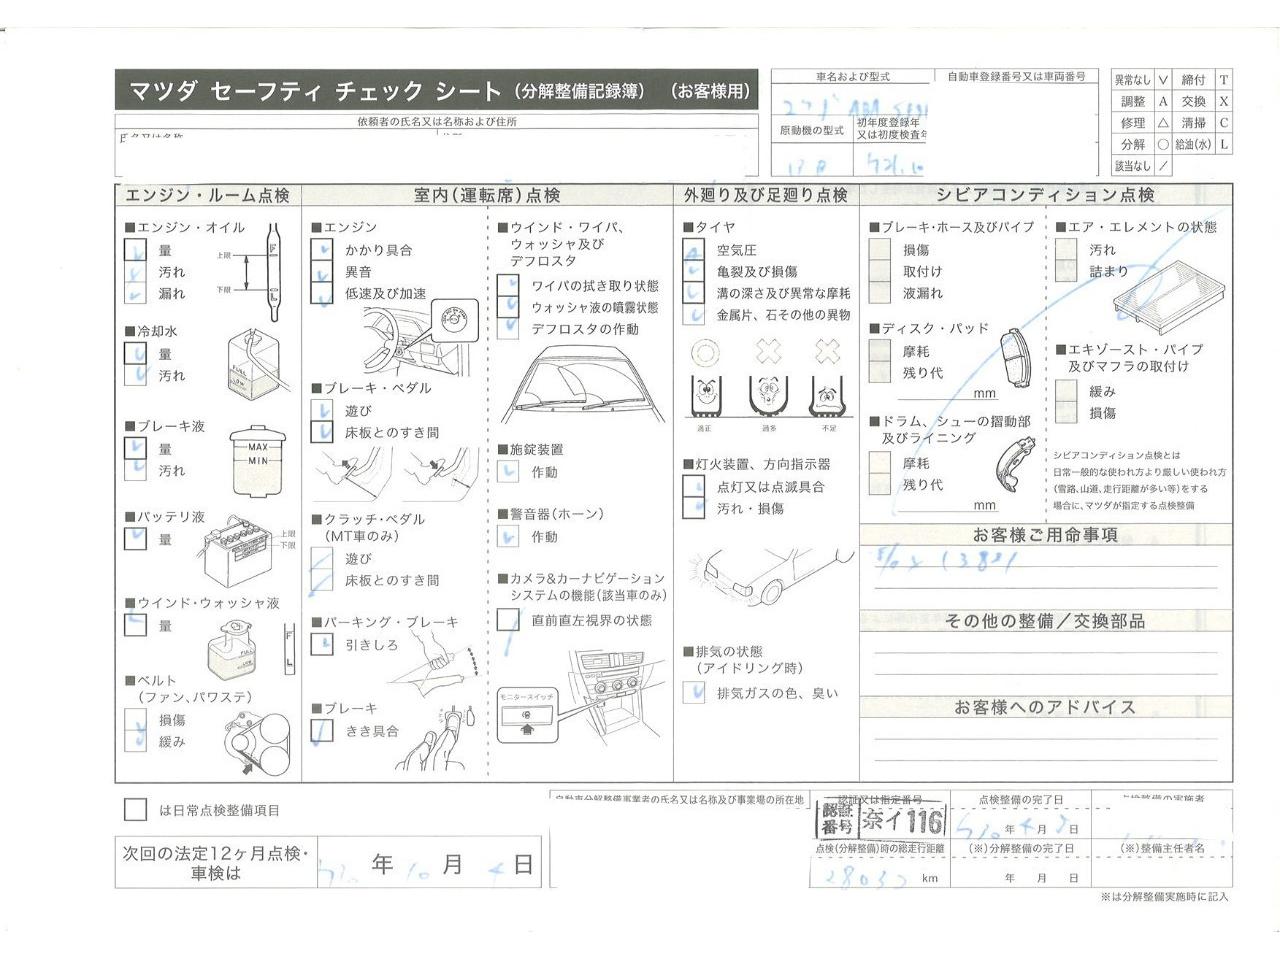1280x960 pixels.
Task: Check the 引きしろ box
Action: 321,645
